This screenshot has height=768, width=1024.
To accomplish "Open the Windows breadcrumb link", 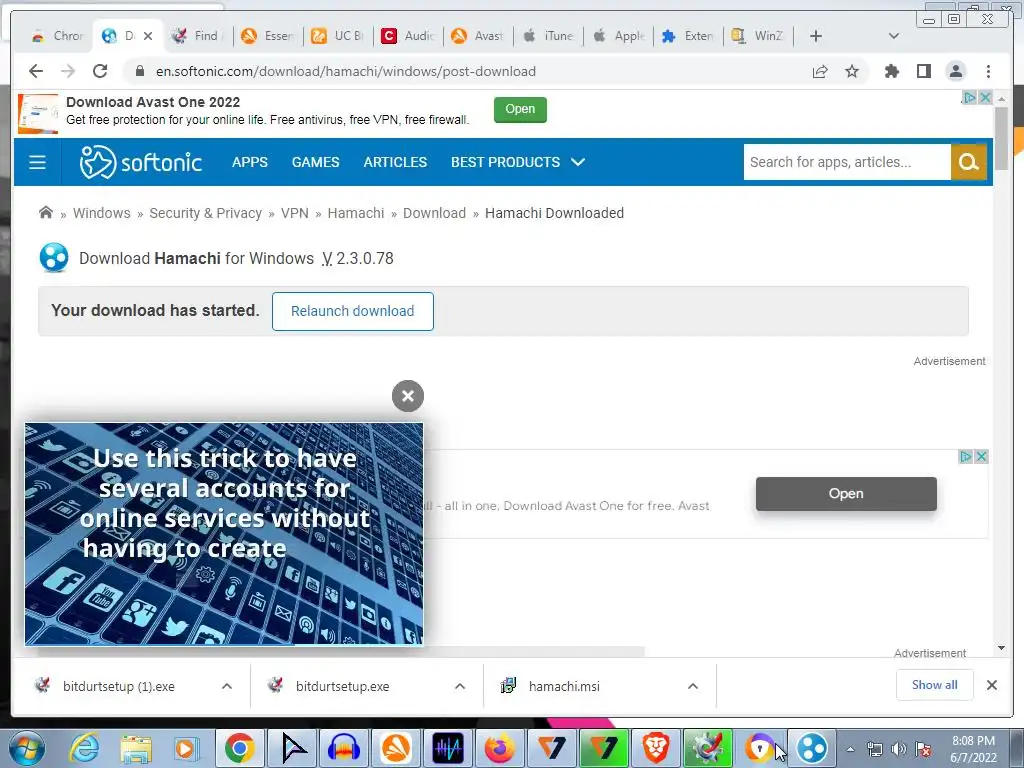I will [102, 213].
